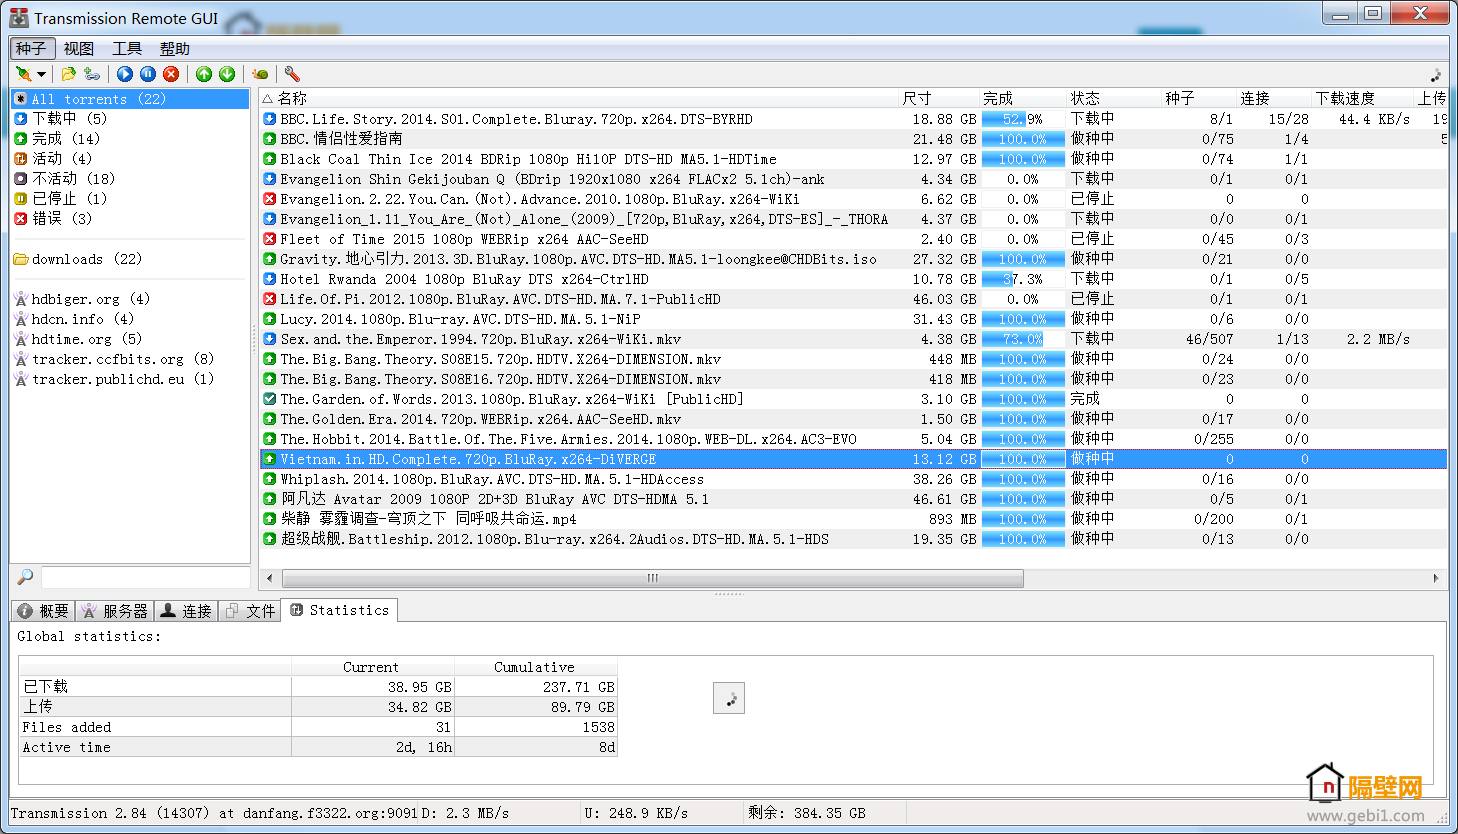Screen dimensions: 1458x834
Task: Click the connect to Transmission plug icon
Action: (x=23, y=74)
